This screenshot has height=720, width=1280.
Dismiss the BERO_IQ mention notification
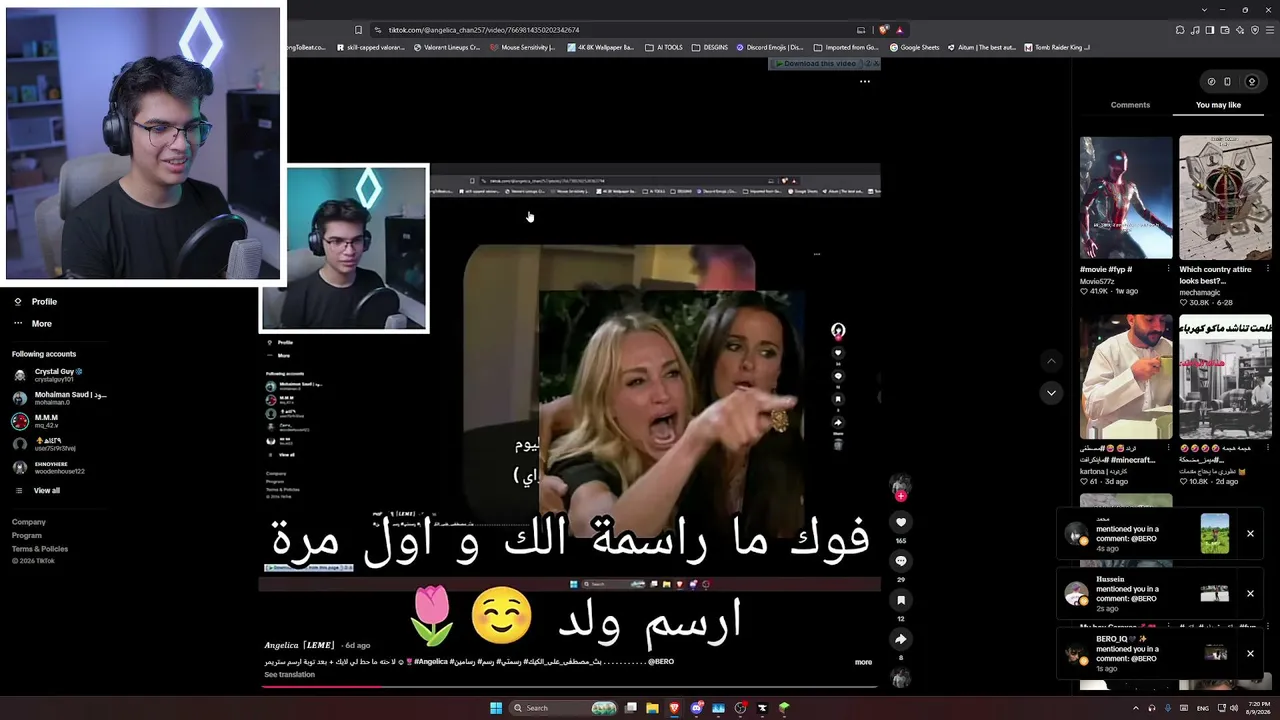click(1250, 654)
